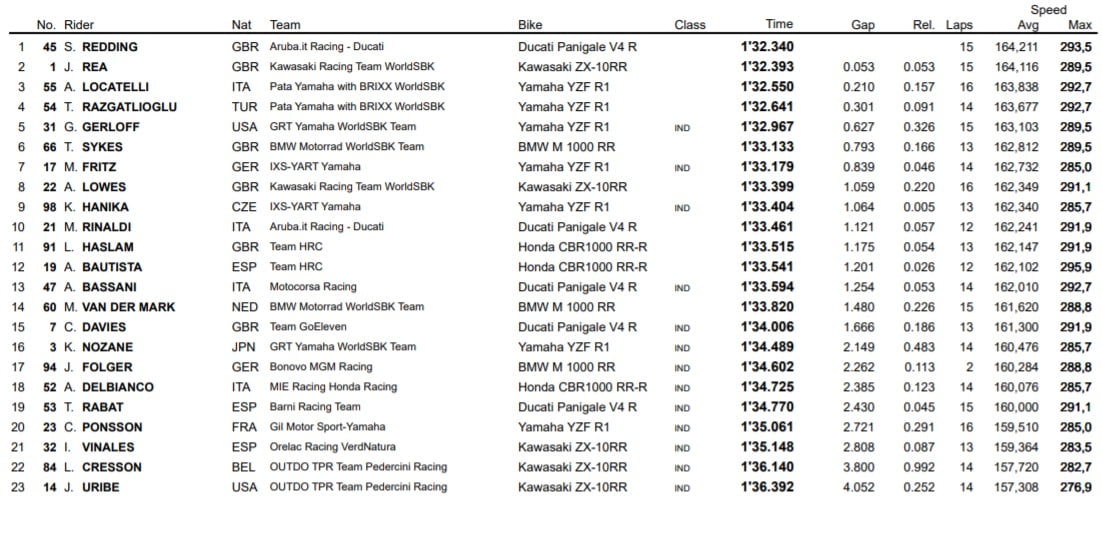Click the Speed Max column header

click(1080, 25)
